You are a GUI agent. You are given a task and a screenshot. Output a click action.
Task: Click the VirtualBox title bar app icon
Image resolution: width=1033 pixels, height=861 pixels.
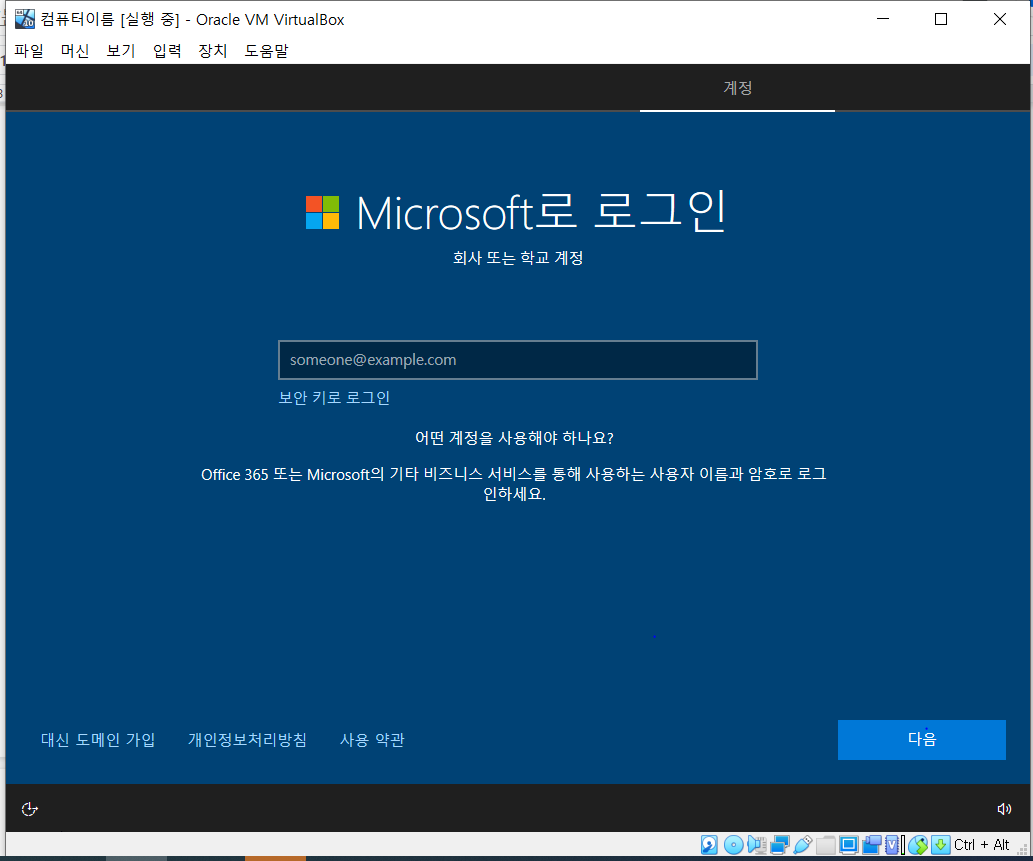pyautogui.click(x=24, y=19)
